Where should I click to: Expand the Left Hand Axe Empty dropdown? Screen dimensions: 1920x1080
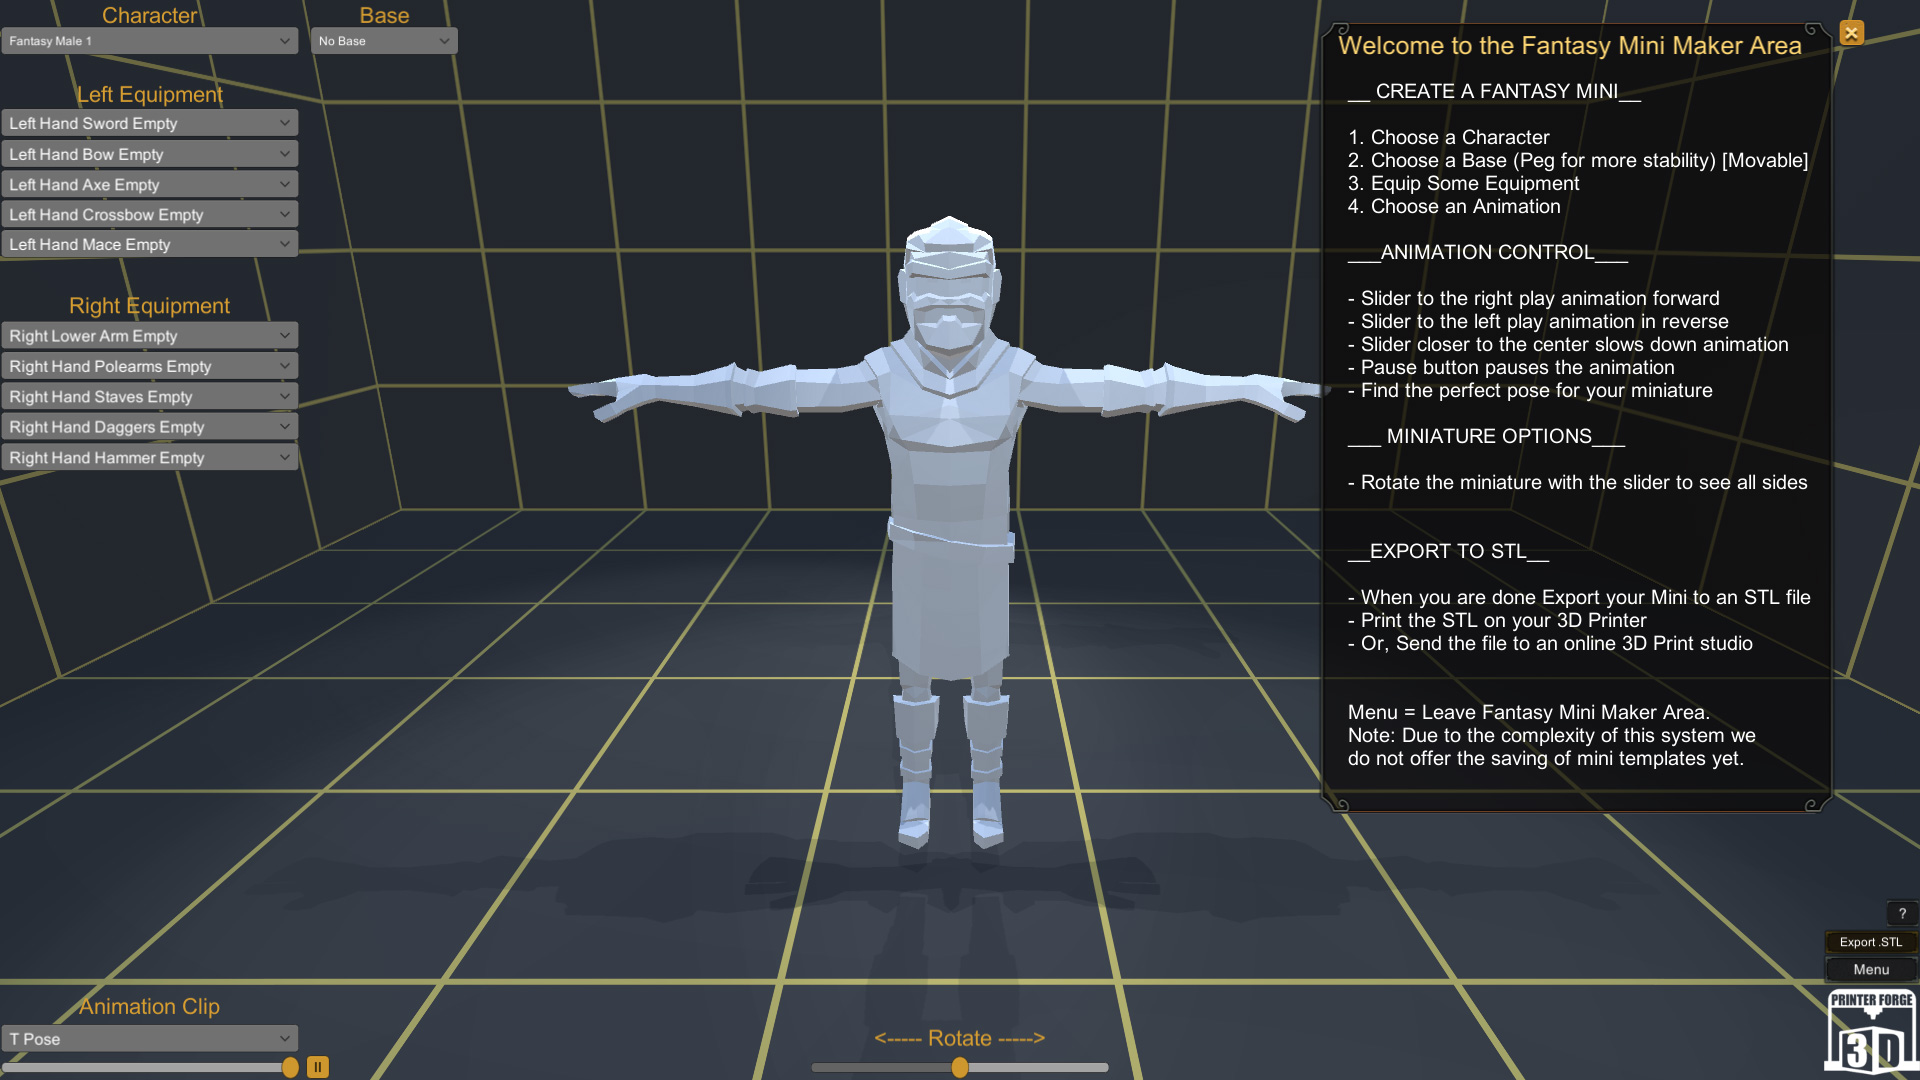click(x=150, y=183)
